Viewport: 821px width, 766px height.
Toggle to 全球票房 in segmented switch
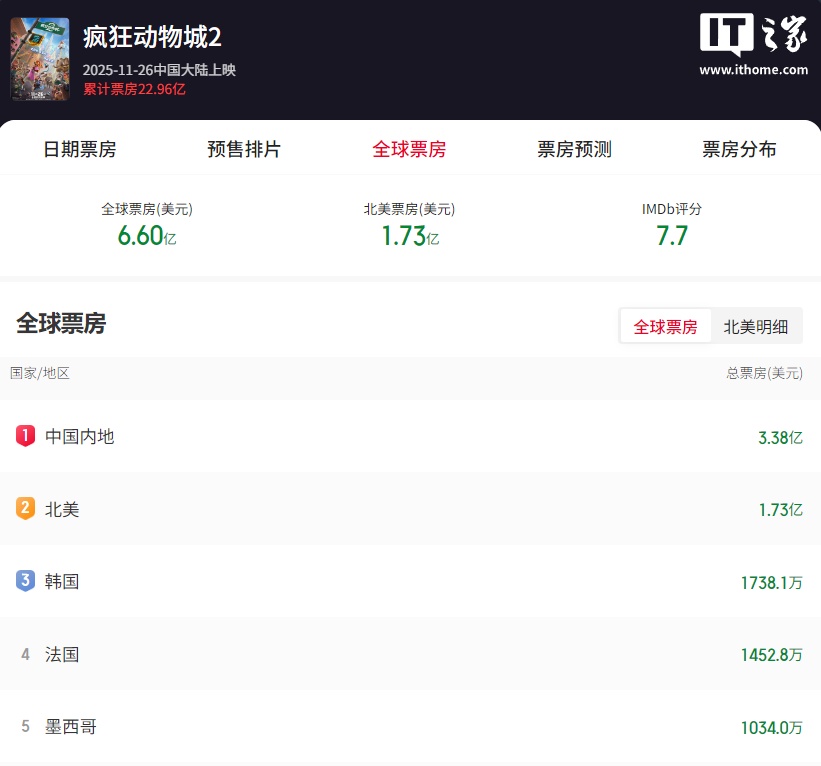pos(666,327)
